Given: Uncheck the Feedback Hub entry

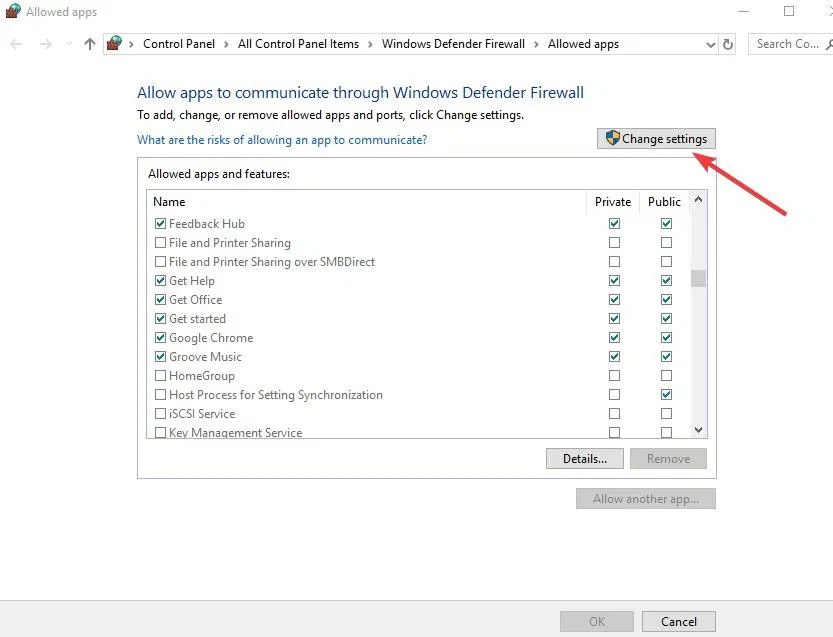Looking at the screenshot, I should point(161,223).
